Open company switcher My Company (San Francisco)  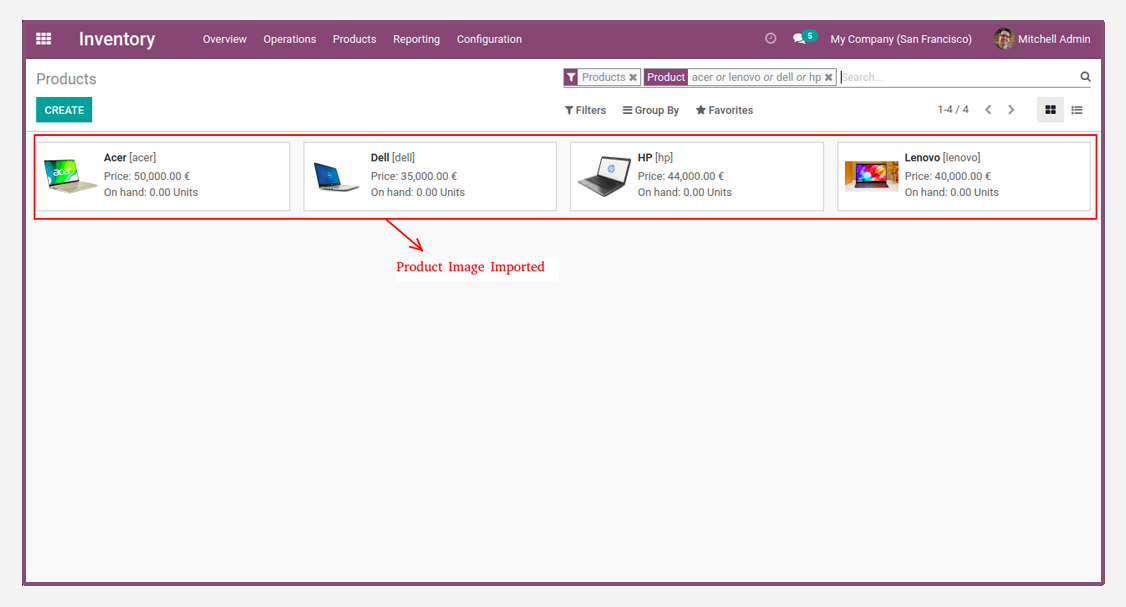pyautogui.click(x=901, y=39)
